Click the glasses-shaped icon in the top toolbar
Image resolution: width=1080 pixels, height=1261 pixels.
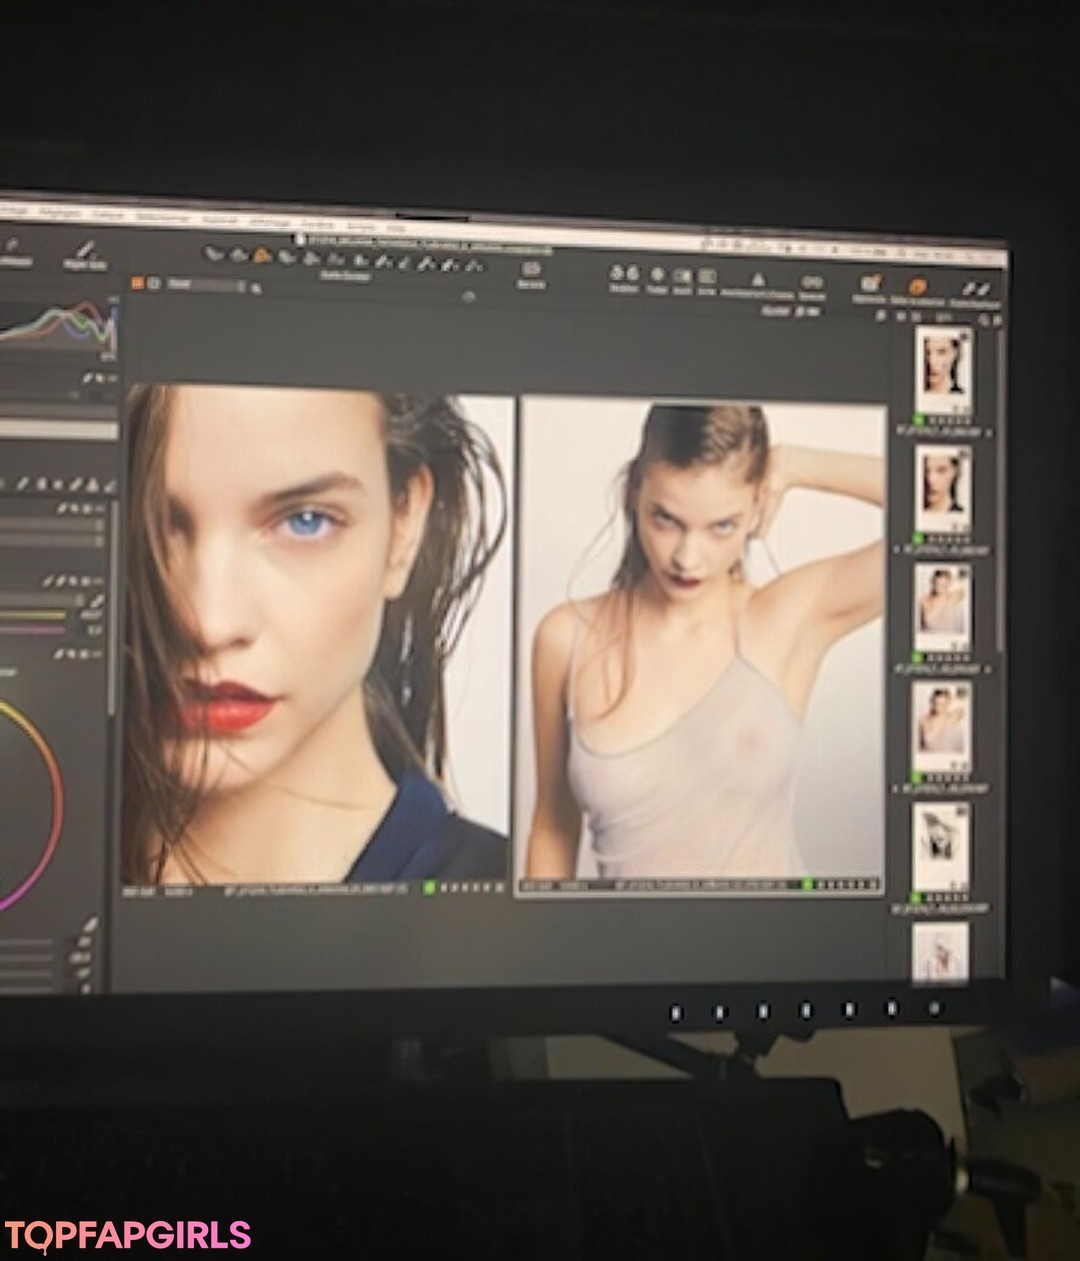pyautogui.click(x=811, y=281)
